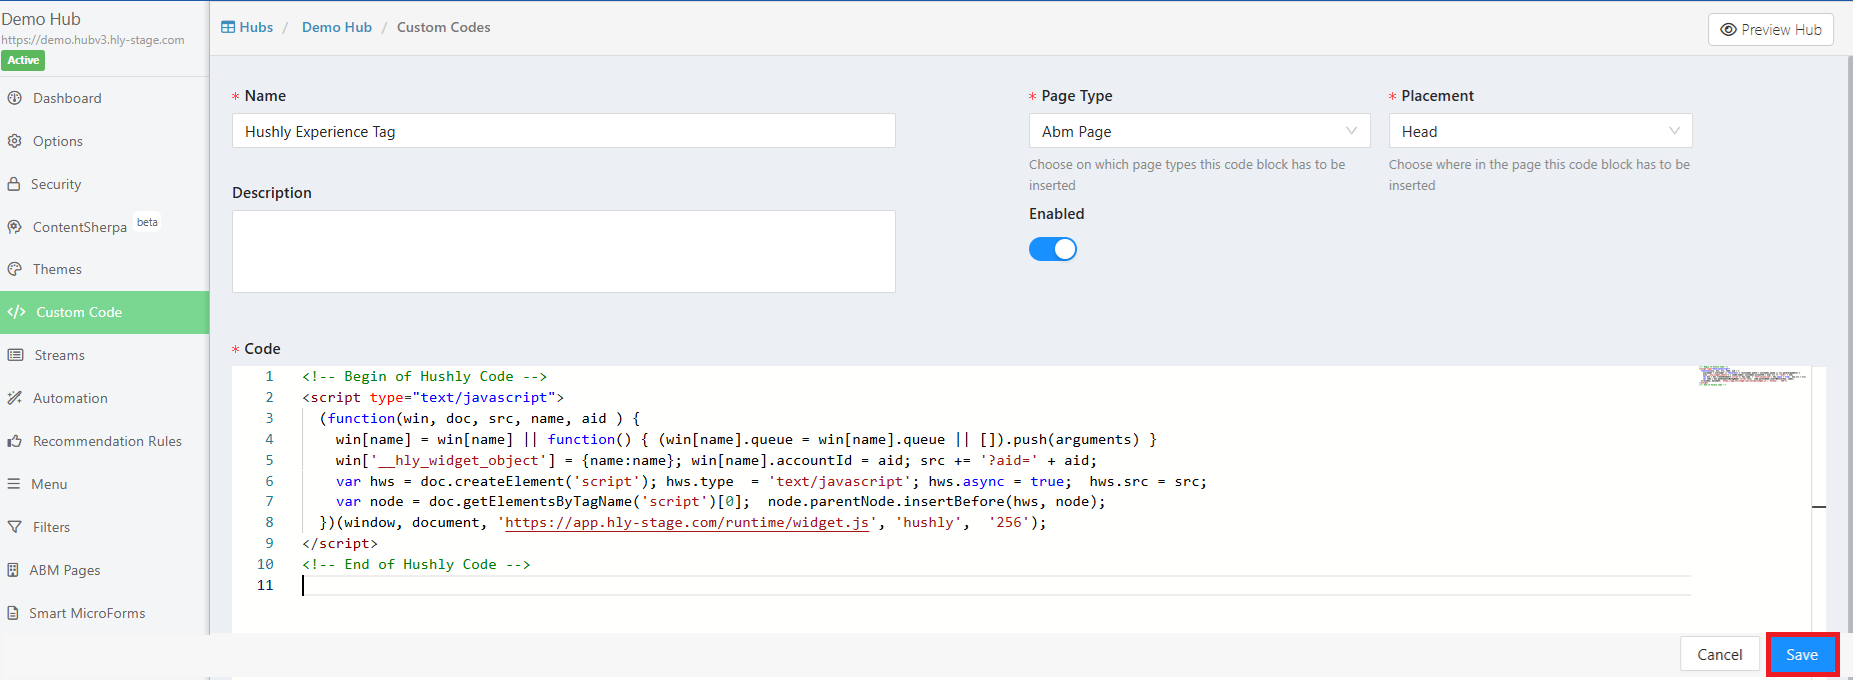Click the Menu hamburger icon
1853x680 pixels.
coord(14,484)
